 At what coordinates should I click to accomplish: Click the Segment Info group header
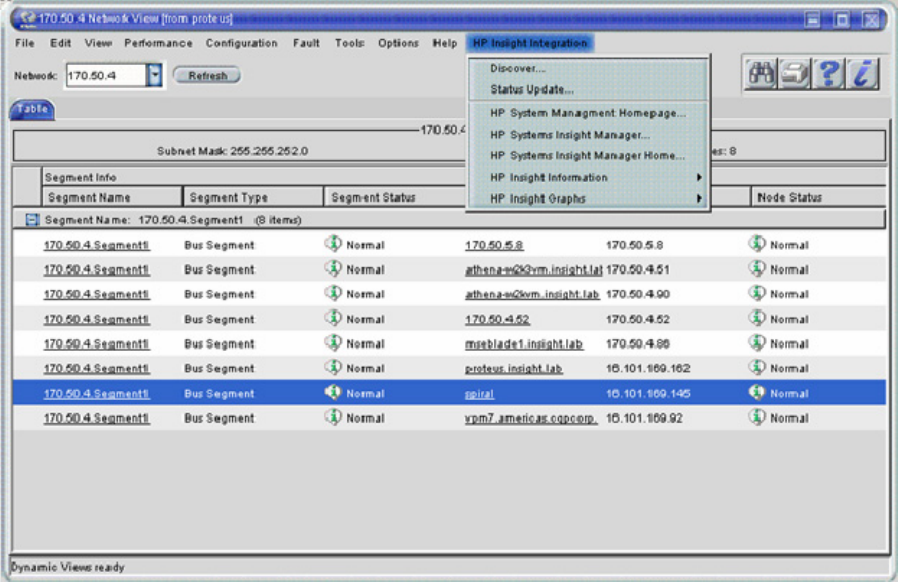tap(80, 178)
